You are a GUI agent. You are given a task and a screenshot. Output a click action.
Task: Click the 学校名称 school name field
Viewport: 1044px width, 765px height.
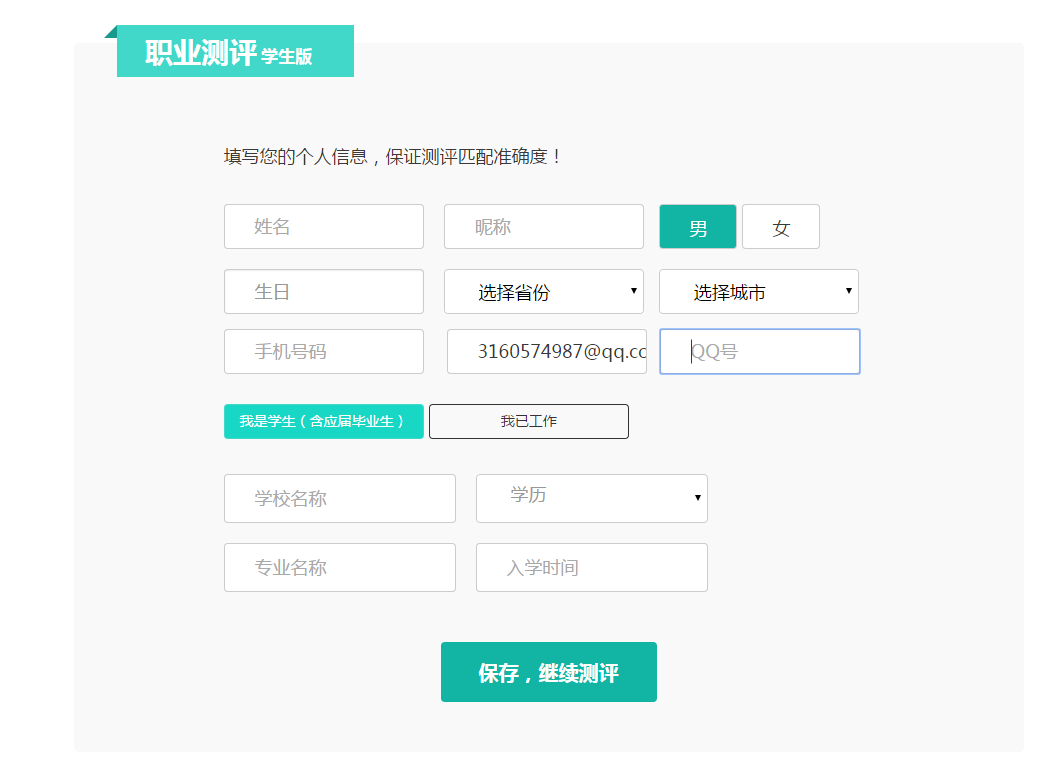click(x=340, y=499)
